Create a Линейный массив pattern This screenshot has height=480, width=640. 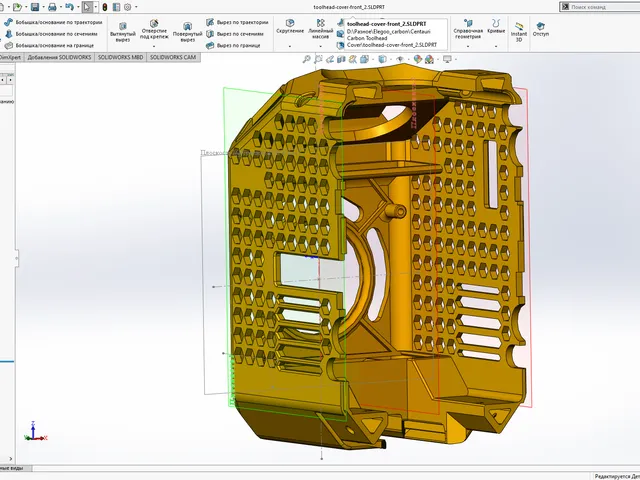pos(321,29)
